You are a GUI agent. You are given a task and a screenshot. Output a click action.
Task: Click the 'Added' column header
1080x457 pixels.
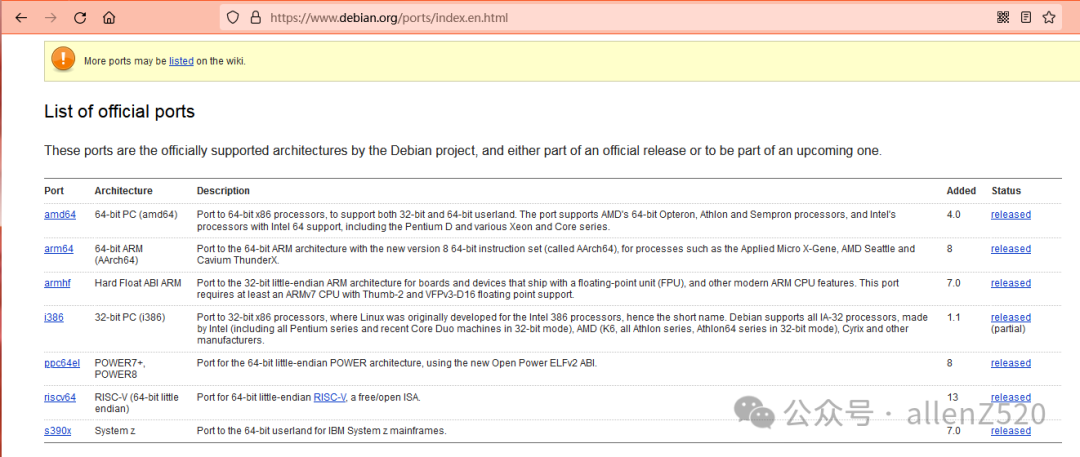961,190
